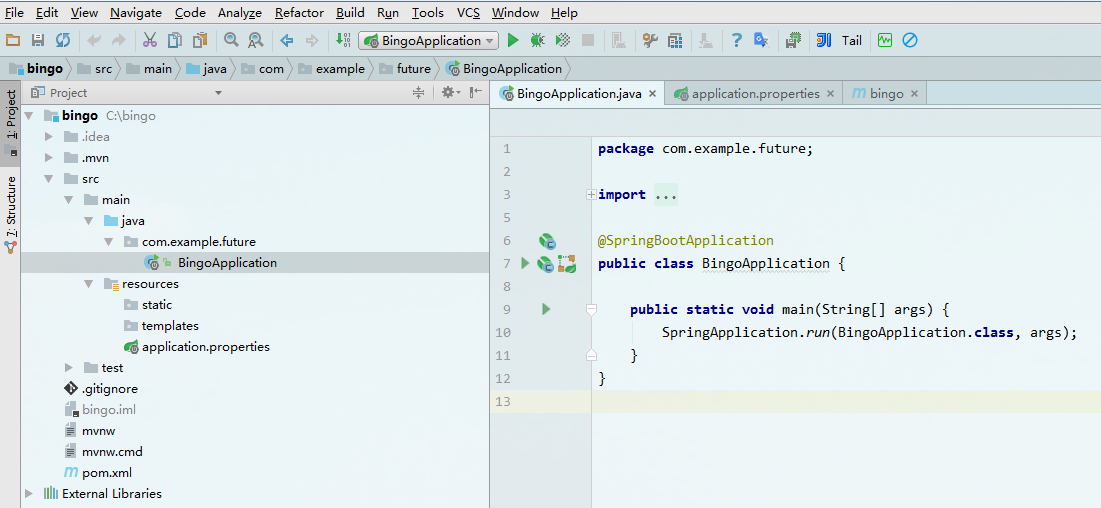1101x508 pixels.
Task: Close the application.properties tab
Action: tap(830, 93)
